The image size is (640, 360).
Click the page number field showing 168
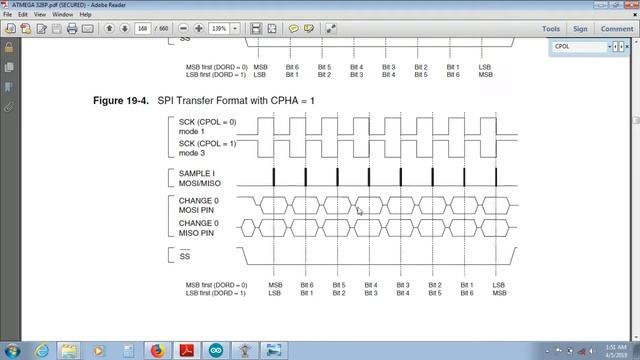[142, 29]
